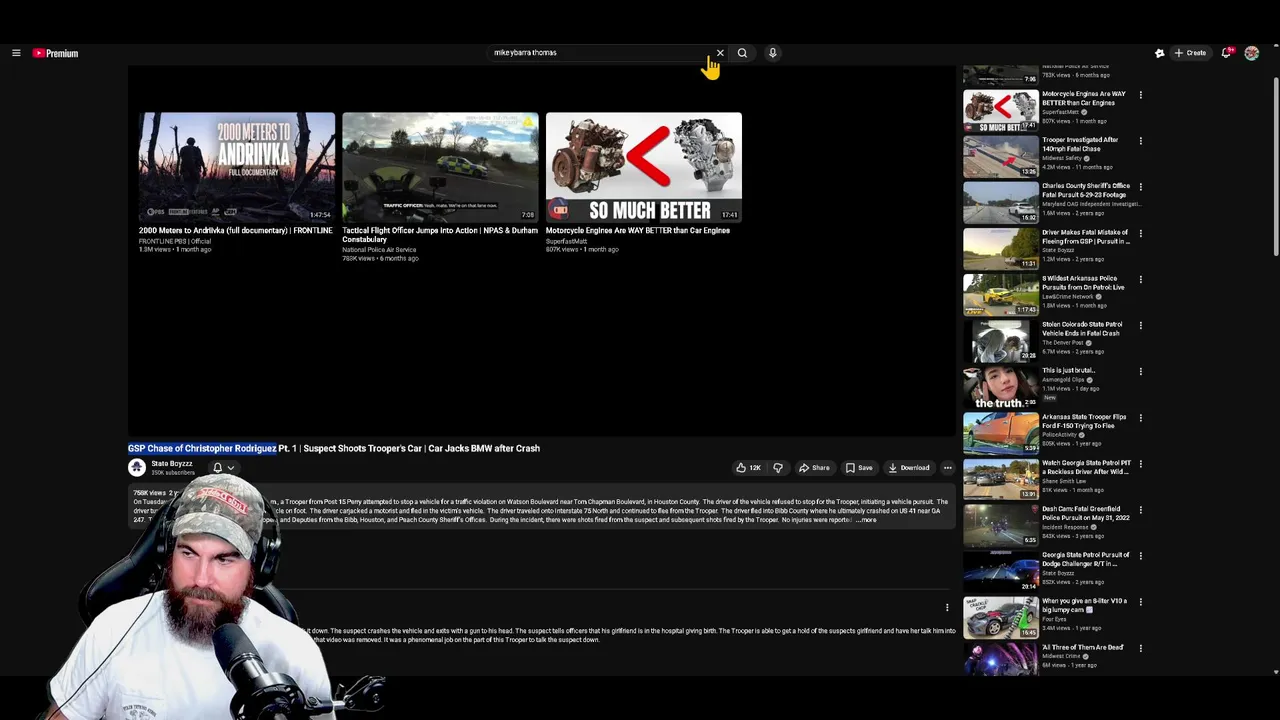Open 'Stolen Colorado State Patrol Vehicle' thumbnail
This screenshot has height=720, width=1280.
[x=1001, y=340]
